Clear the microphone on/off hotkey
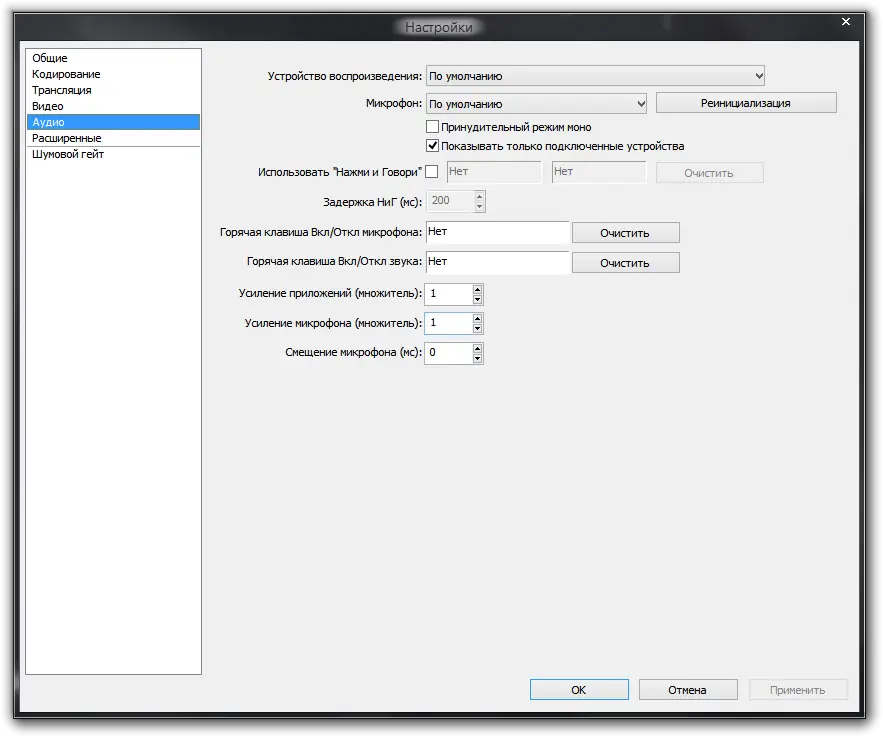The width and height of the screenshot is (883, 738). [x=625, y=233]
